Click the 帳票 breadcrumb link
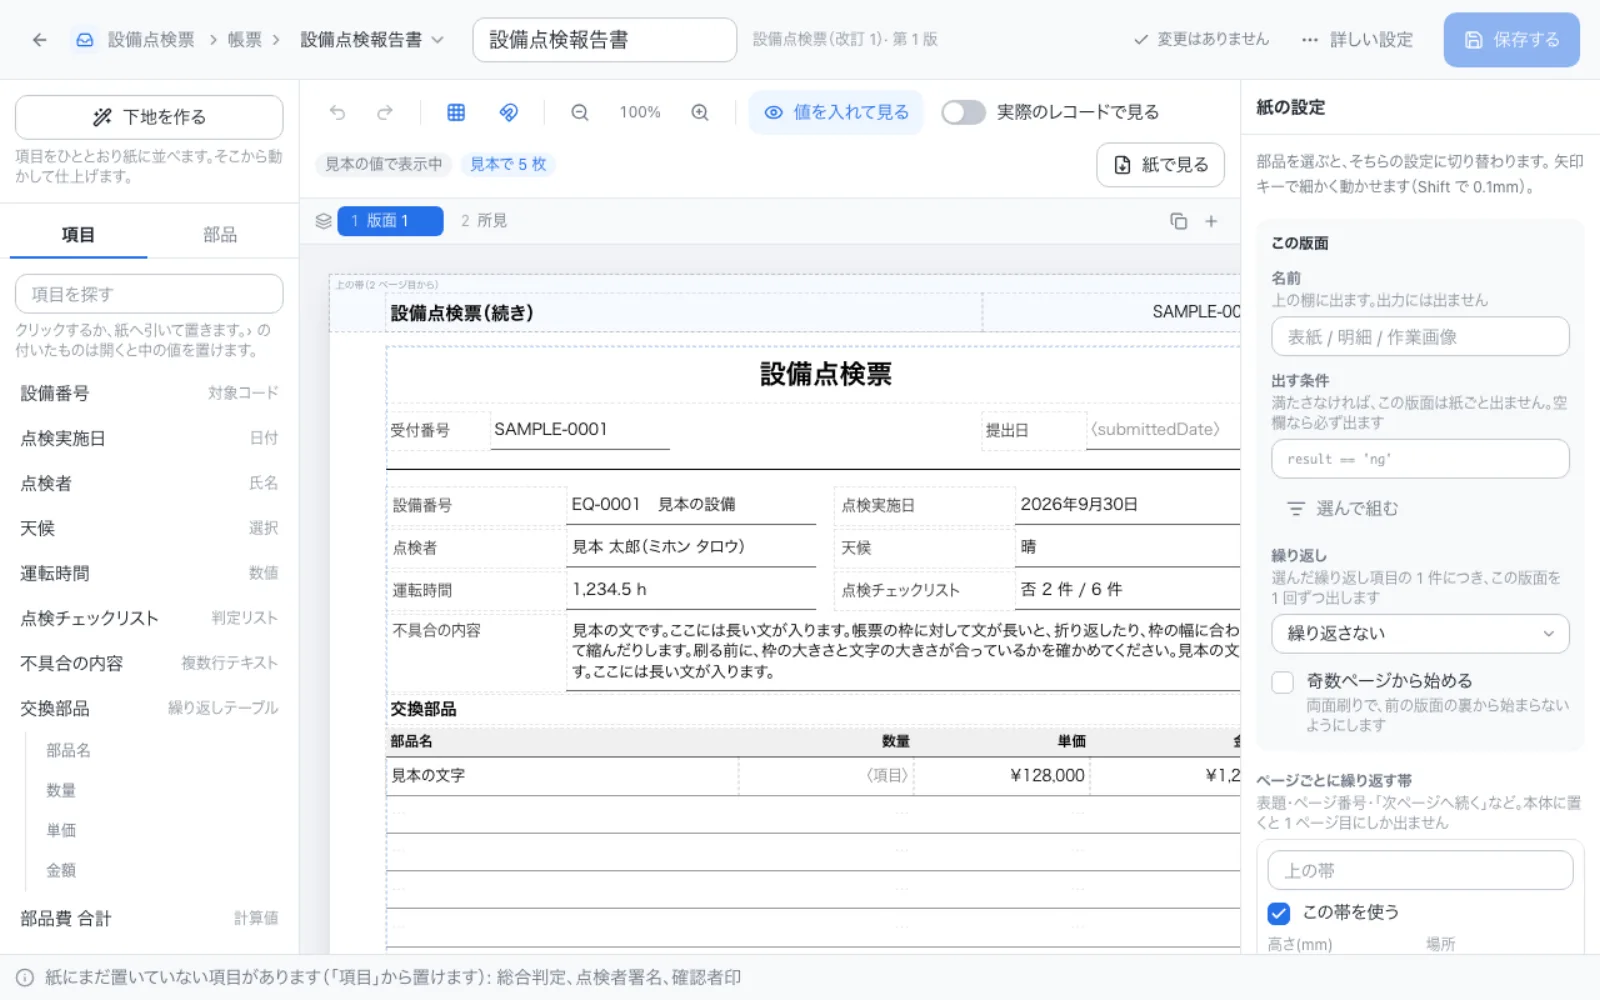 coord(245,40)
